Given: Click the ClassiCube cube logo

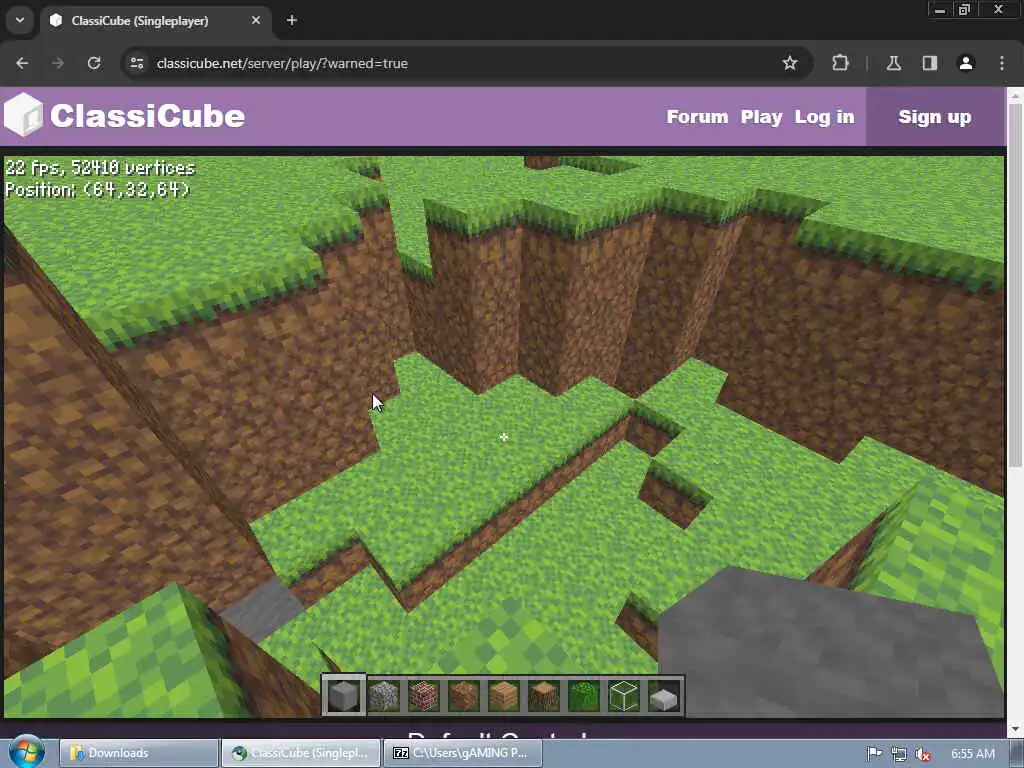Looking at the screenshot, I should [x=24, y=115].
